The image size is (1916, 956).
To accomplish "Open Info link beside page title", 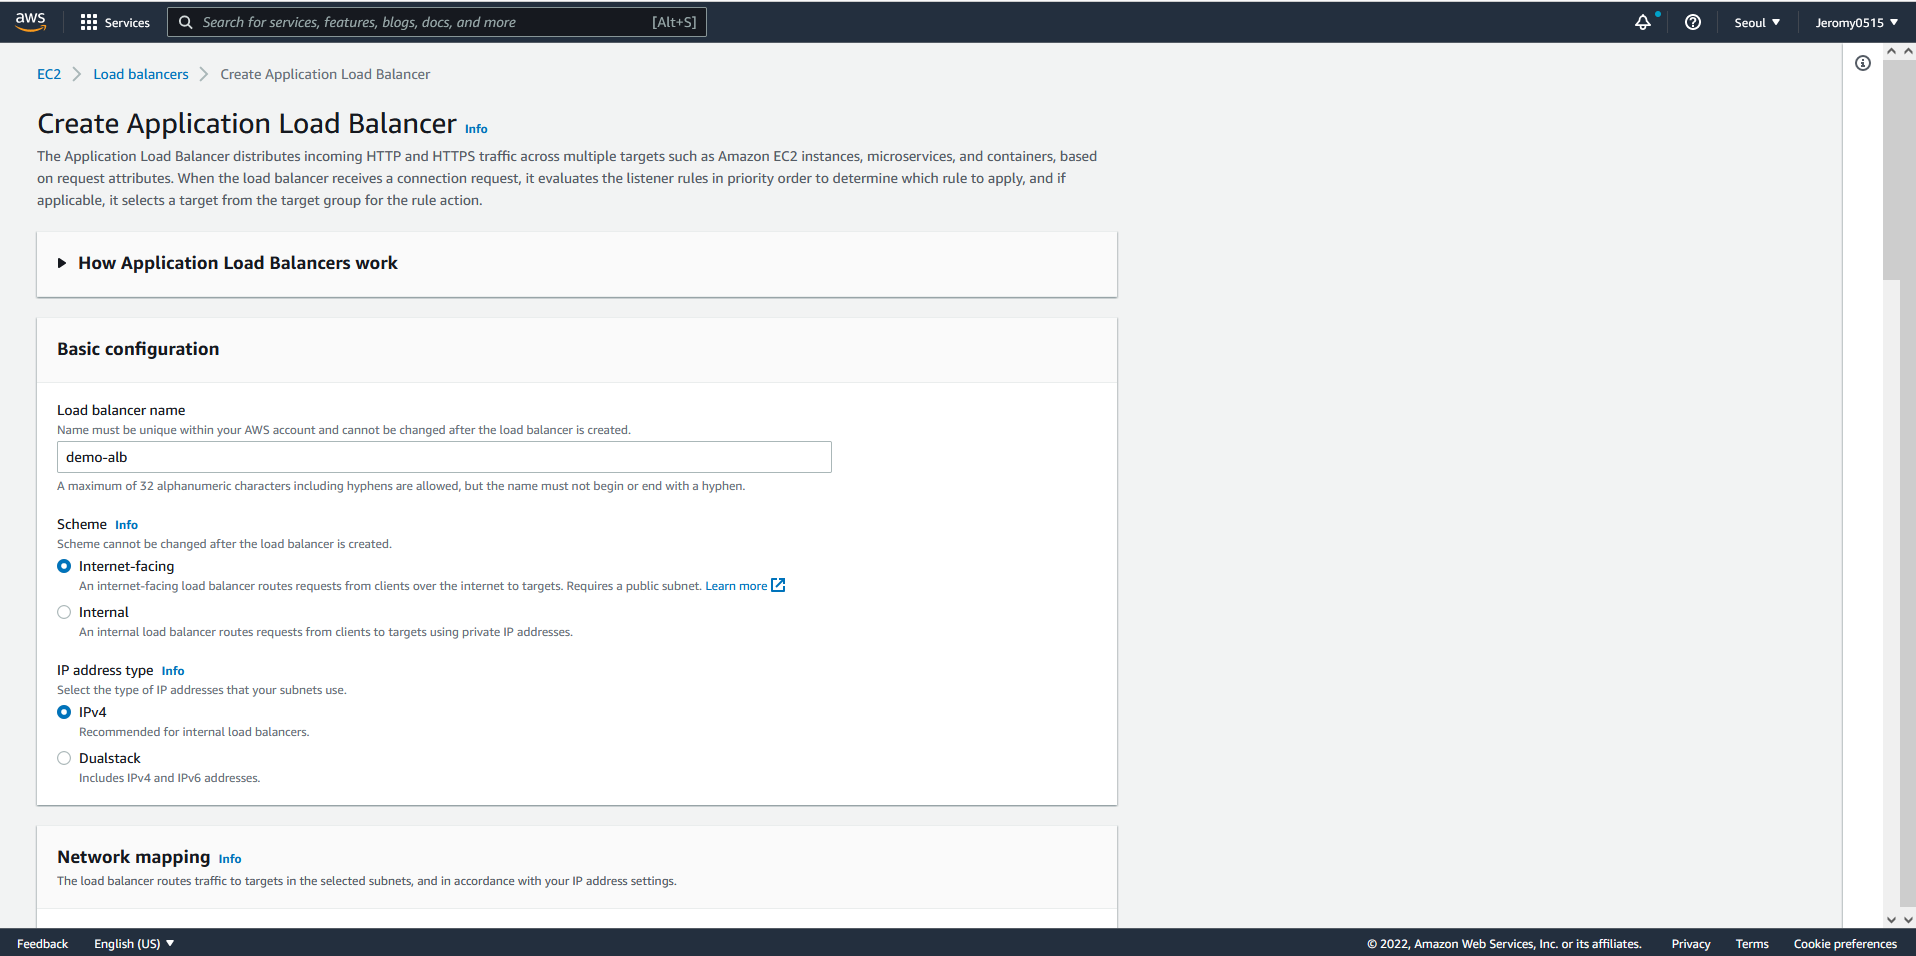I will (x=476, y=129).
